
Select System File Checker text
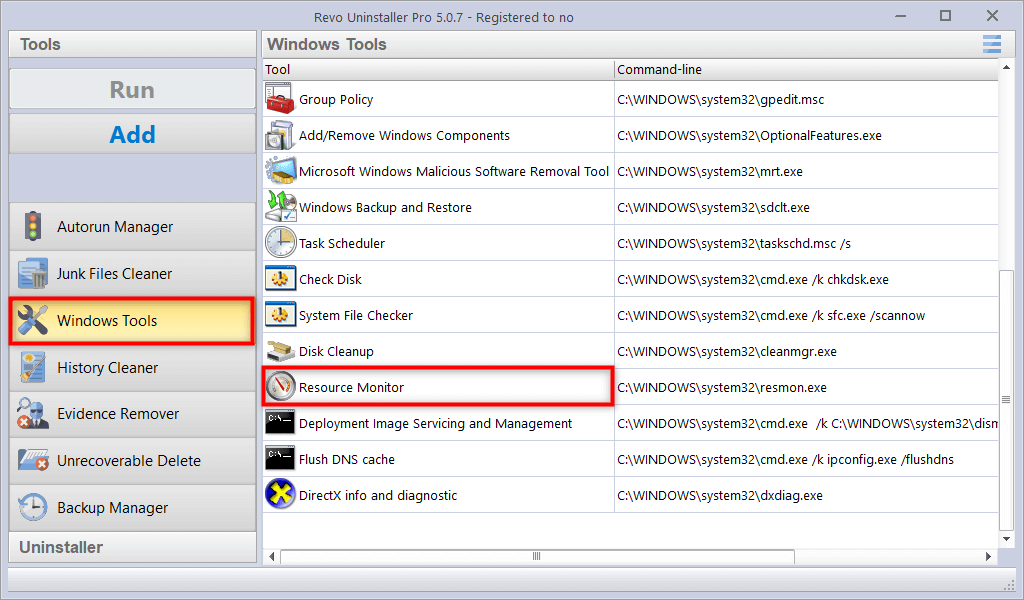(x=356, y=315)
